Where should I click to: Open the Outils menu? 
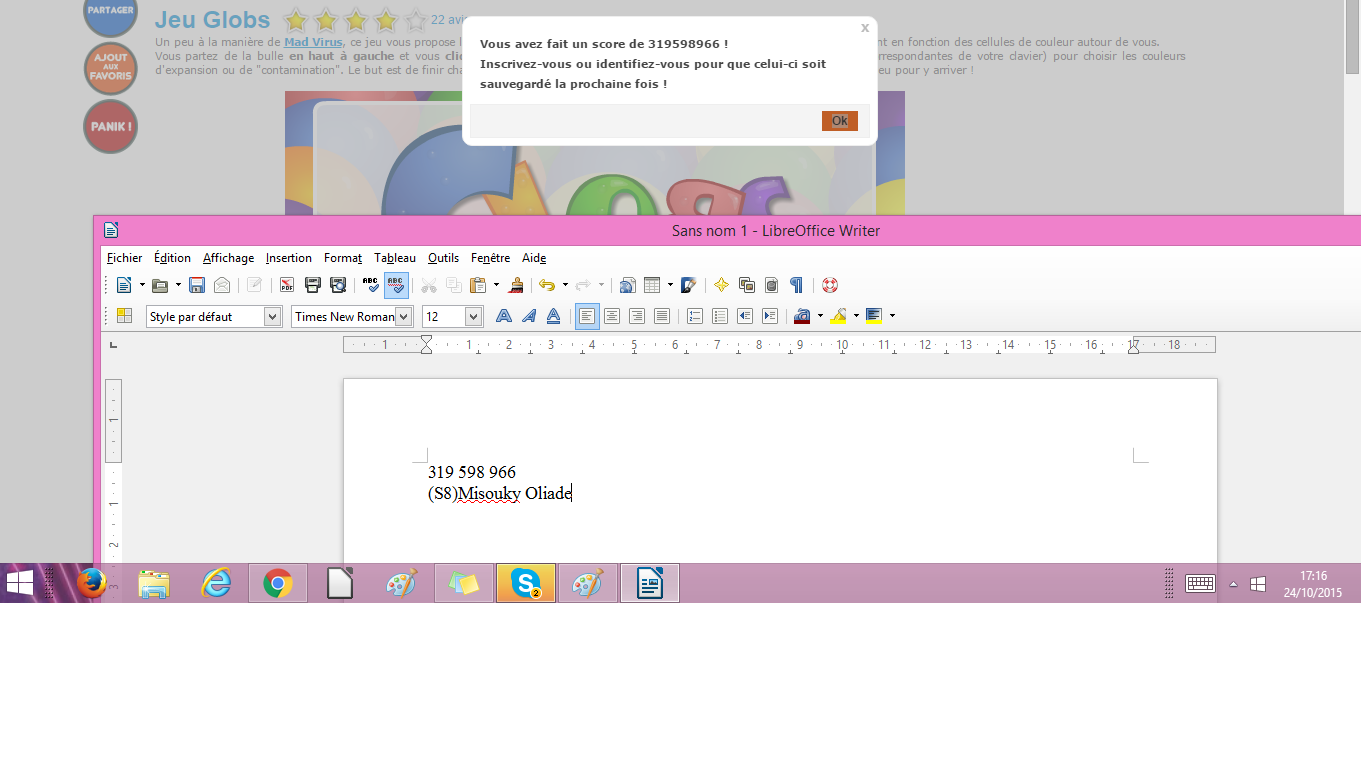point(443,258)
